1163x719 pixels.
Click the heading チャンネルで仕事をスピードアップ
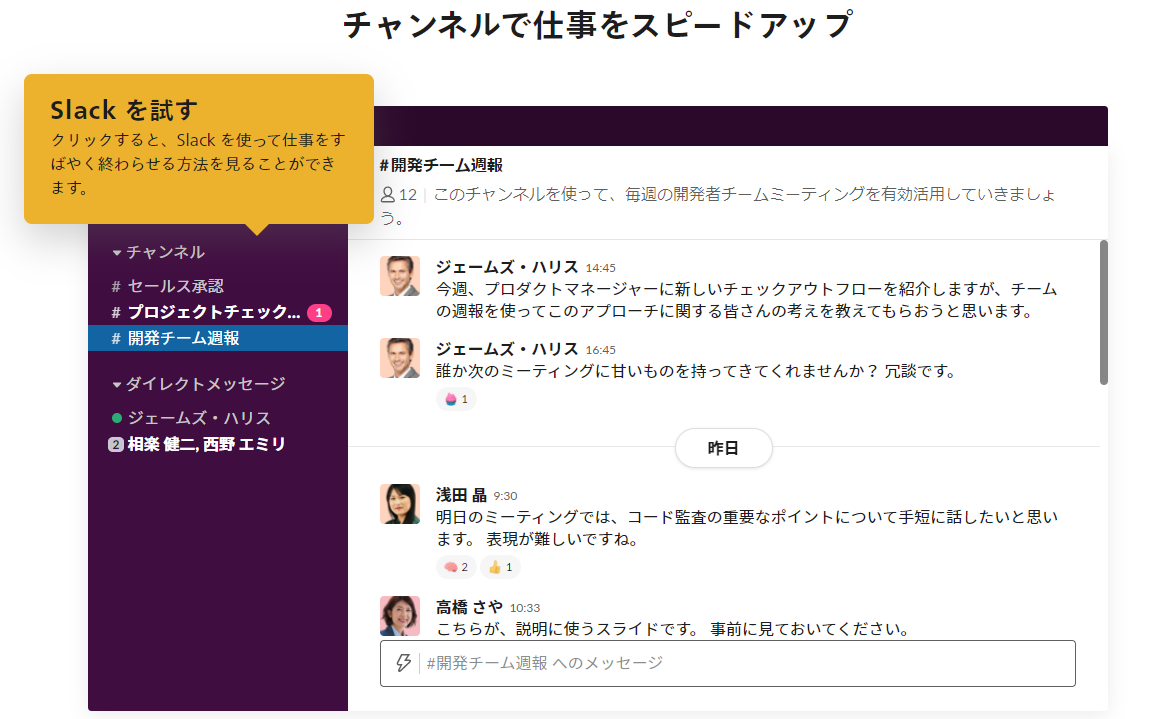coord(598,24)
